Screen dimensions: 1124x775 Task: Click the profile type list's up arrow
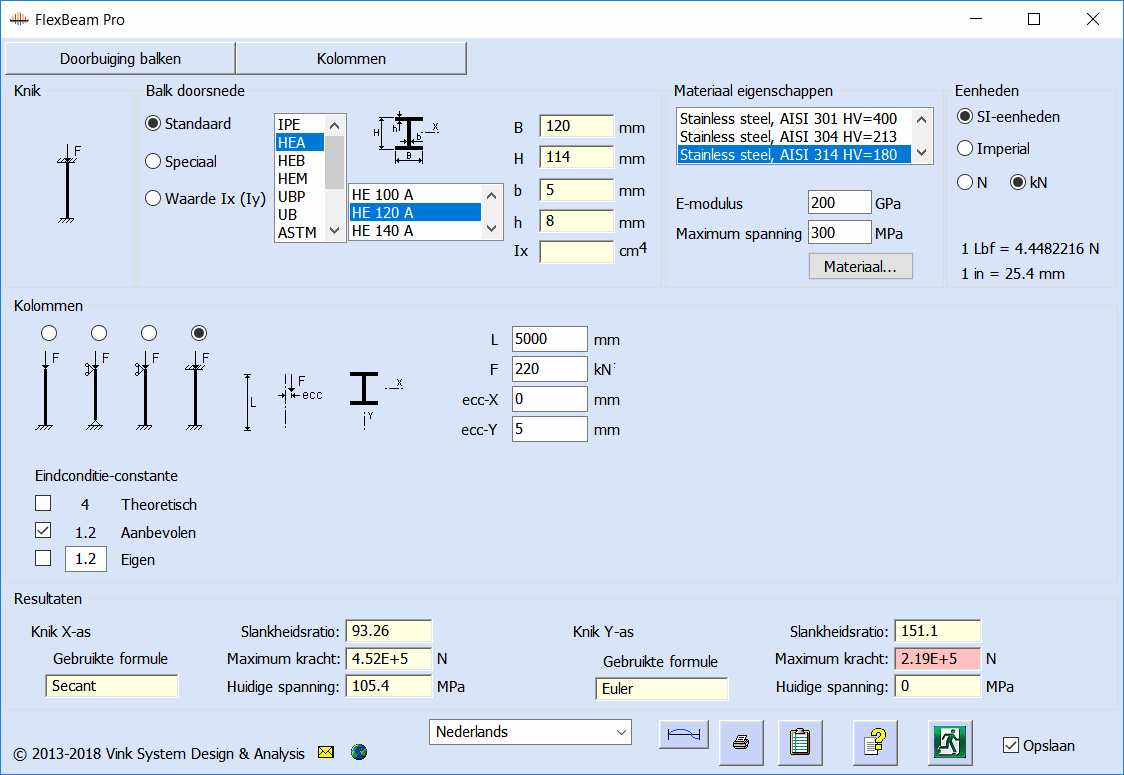334,125
